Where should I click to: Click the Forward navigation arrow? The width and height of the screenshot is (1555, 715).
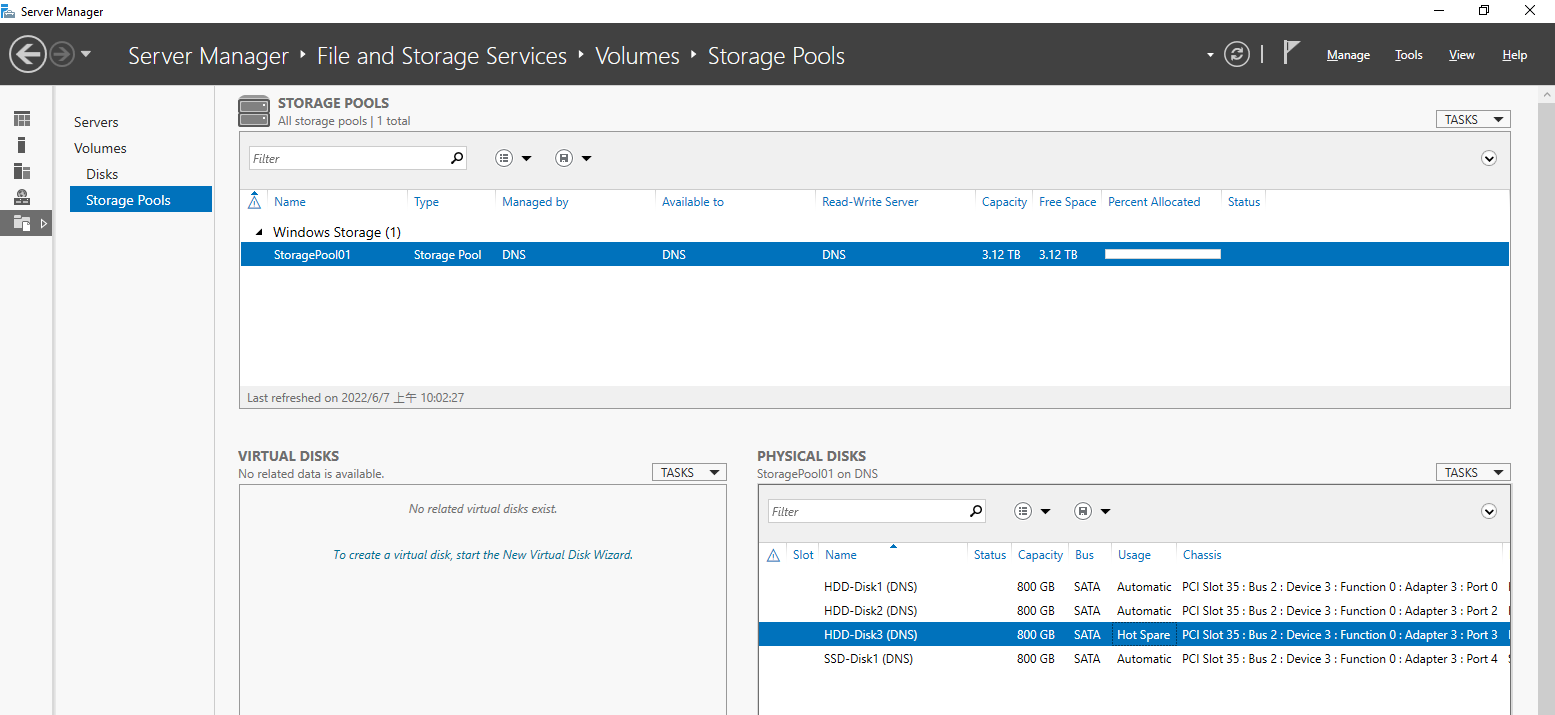click(x=62, y=54)
